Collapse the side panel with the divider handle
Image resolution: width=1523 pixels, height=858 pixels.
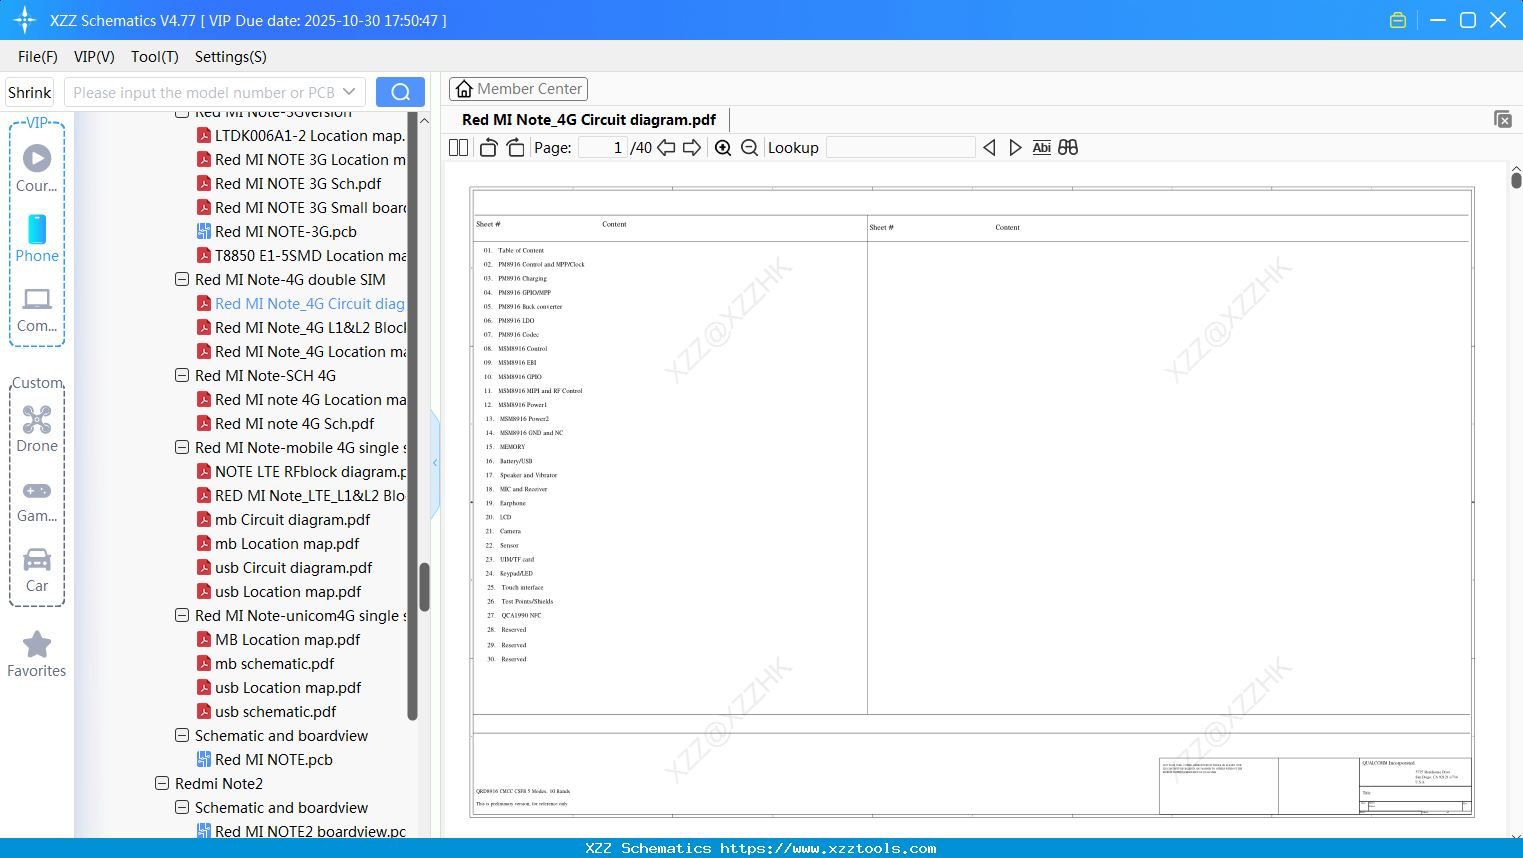(x=435, y=463)
